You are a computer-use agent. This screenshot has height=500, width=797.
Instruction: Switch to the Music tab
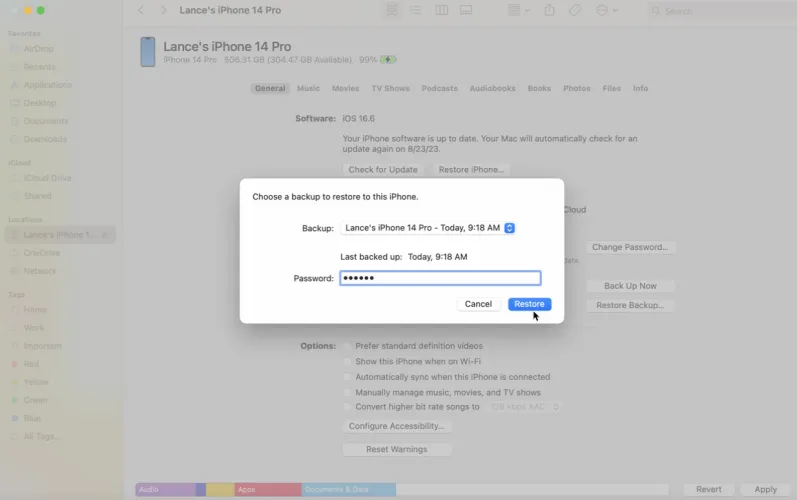(x=308, y=88)
